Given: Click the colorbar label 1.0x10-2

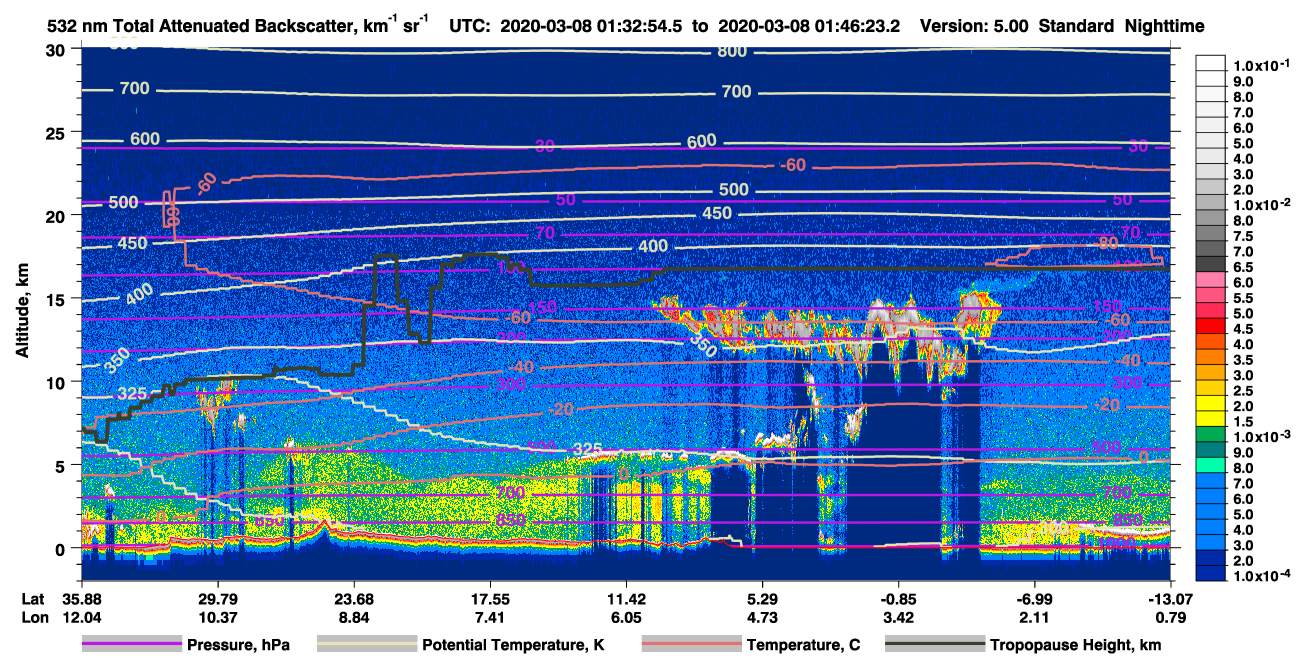Looking at the screenshot, I should tap(1264, 204).
